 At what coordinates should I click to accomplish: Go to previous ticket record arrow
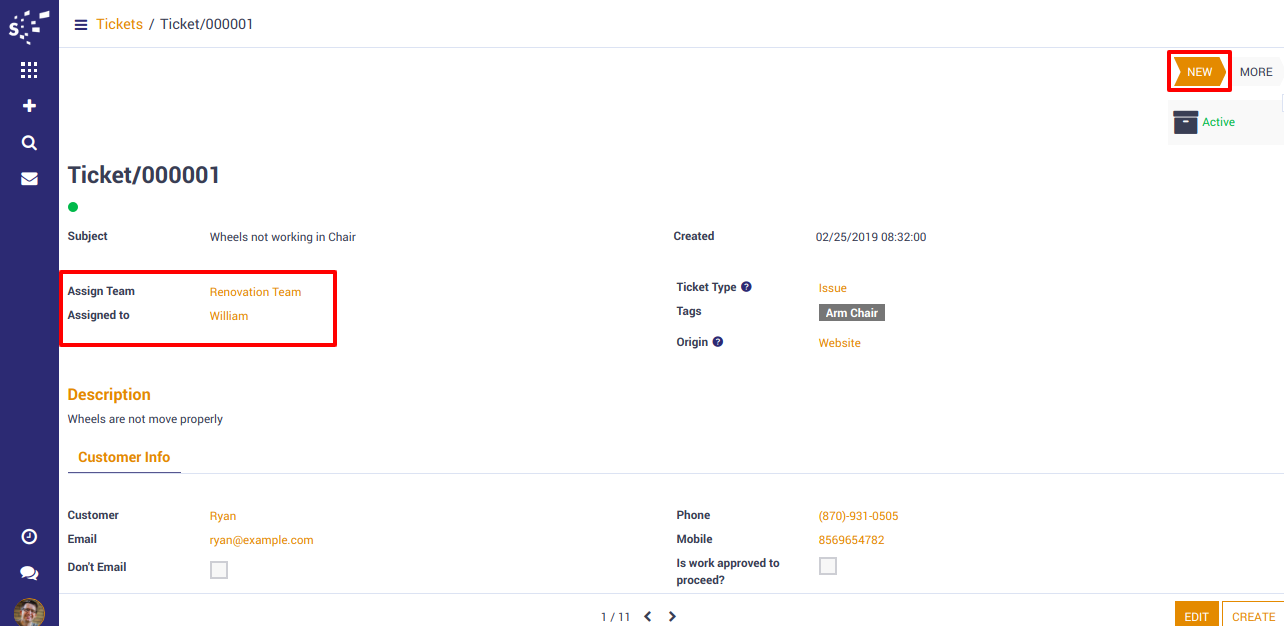[x=648, y=617]
